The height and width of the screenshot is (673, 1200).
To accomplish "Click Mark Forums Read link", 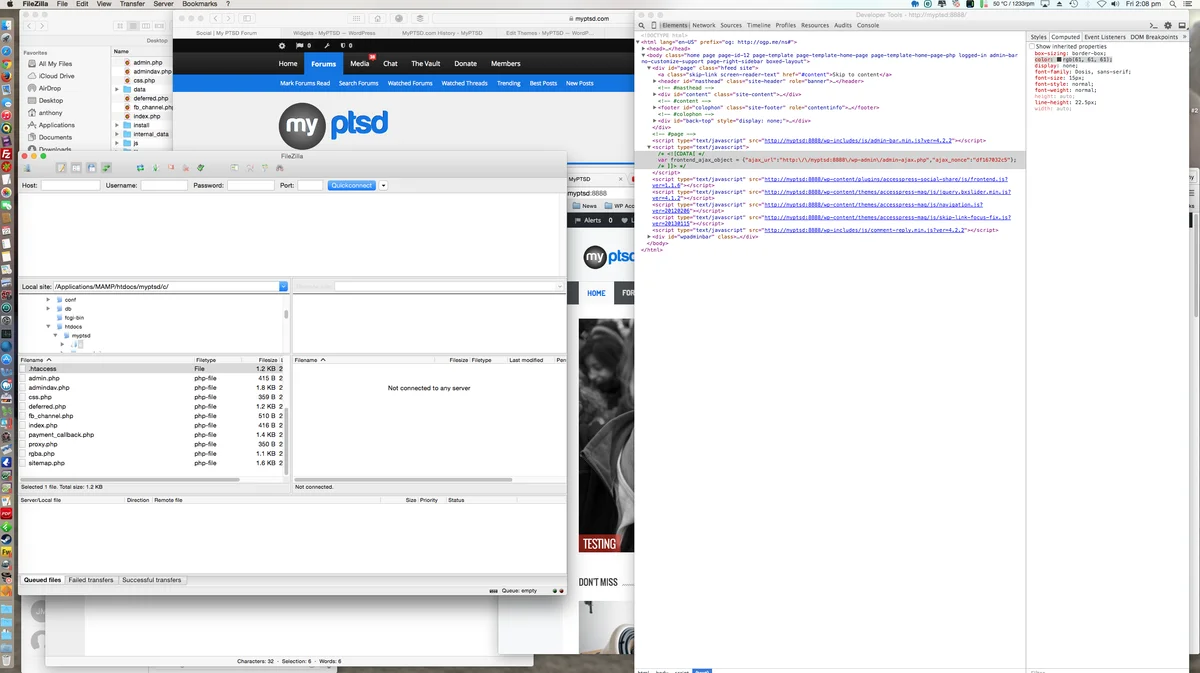I will coord(305,84).
